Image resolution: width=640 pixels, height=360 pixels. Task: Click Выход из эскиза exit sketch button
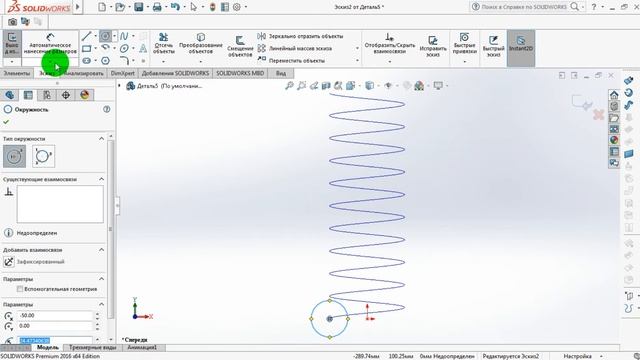pyautogui.click(x=12, y=44)
